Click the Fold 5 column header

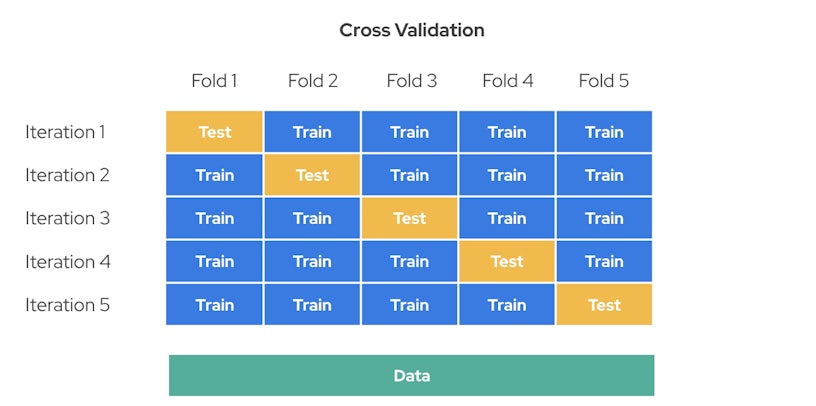tap(604, 81)
